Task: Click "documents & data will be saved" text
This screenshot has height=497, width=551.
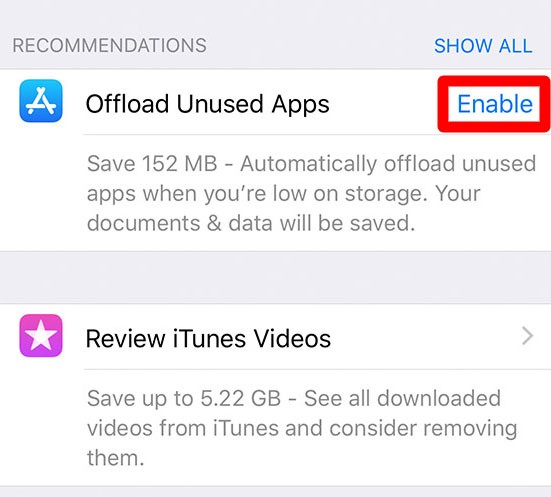Action: tap(251, 224)
